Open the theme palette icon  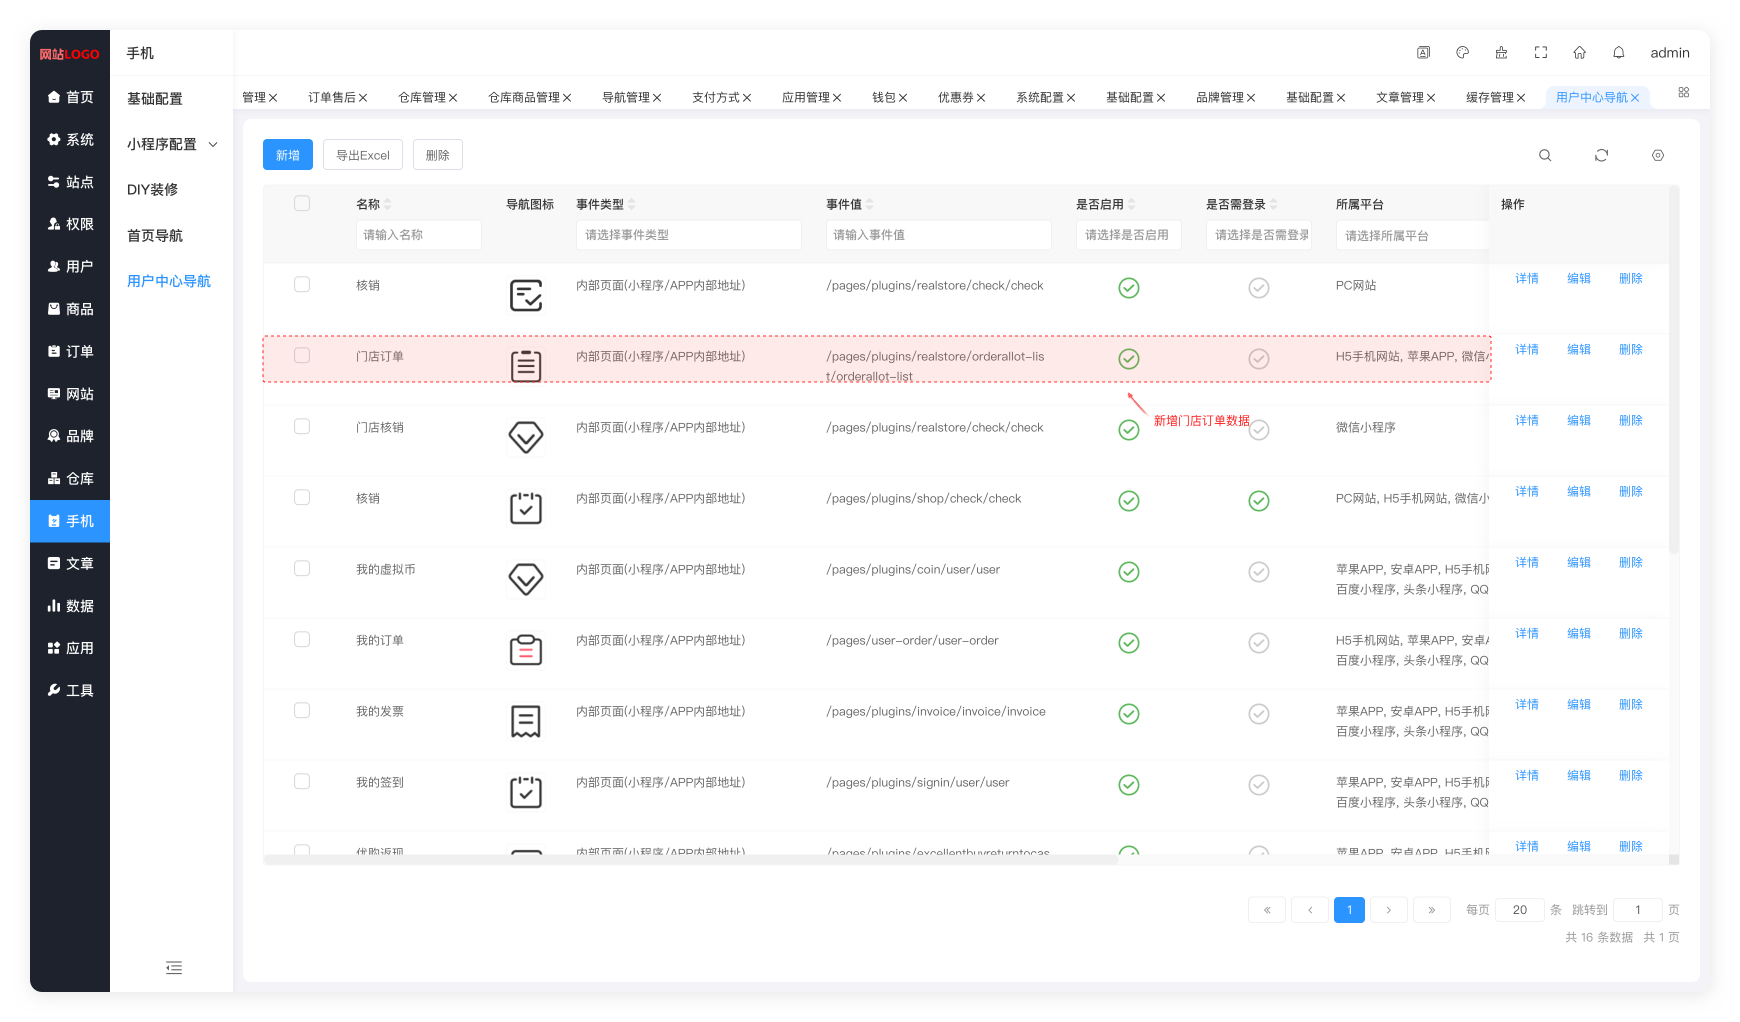pyautogui.click(x=1463, y=53)
